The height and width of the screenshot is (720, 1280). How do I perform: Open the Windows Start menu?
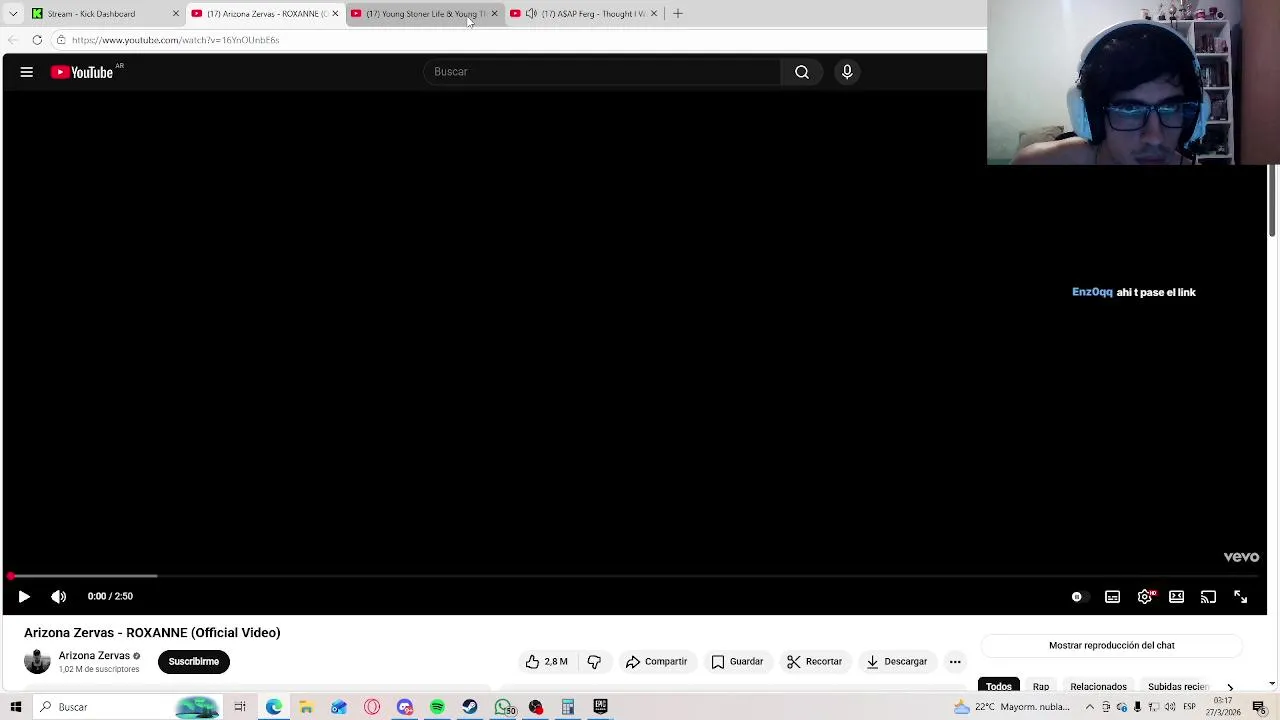point(15,707)
